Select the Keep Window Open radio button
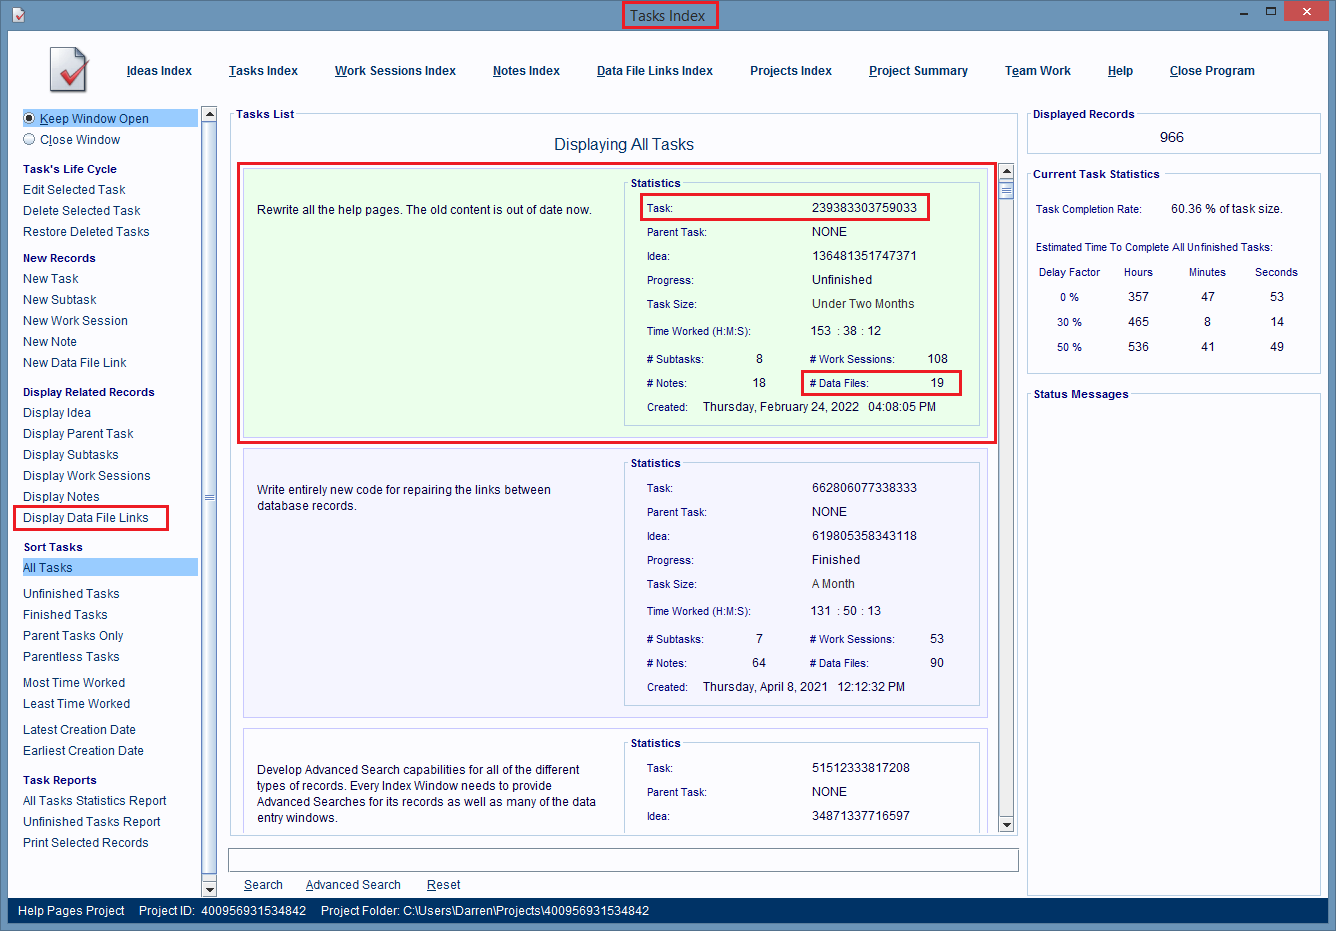Image resolution: width=1336 pixels, height=931 pixels. [x=29, y=118]
